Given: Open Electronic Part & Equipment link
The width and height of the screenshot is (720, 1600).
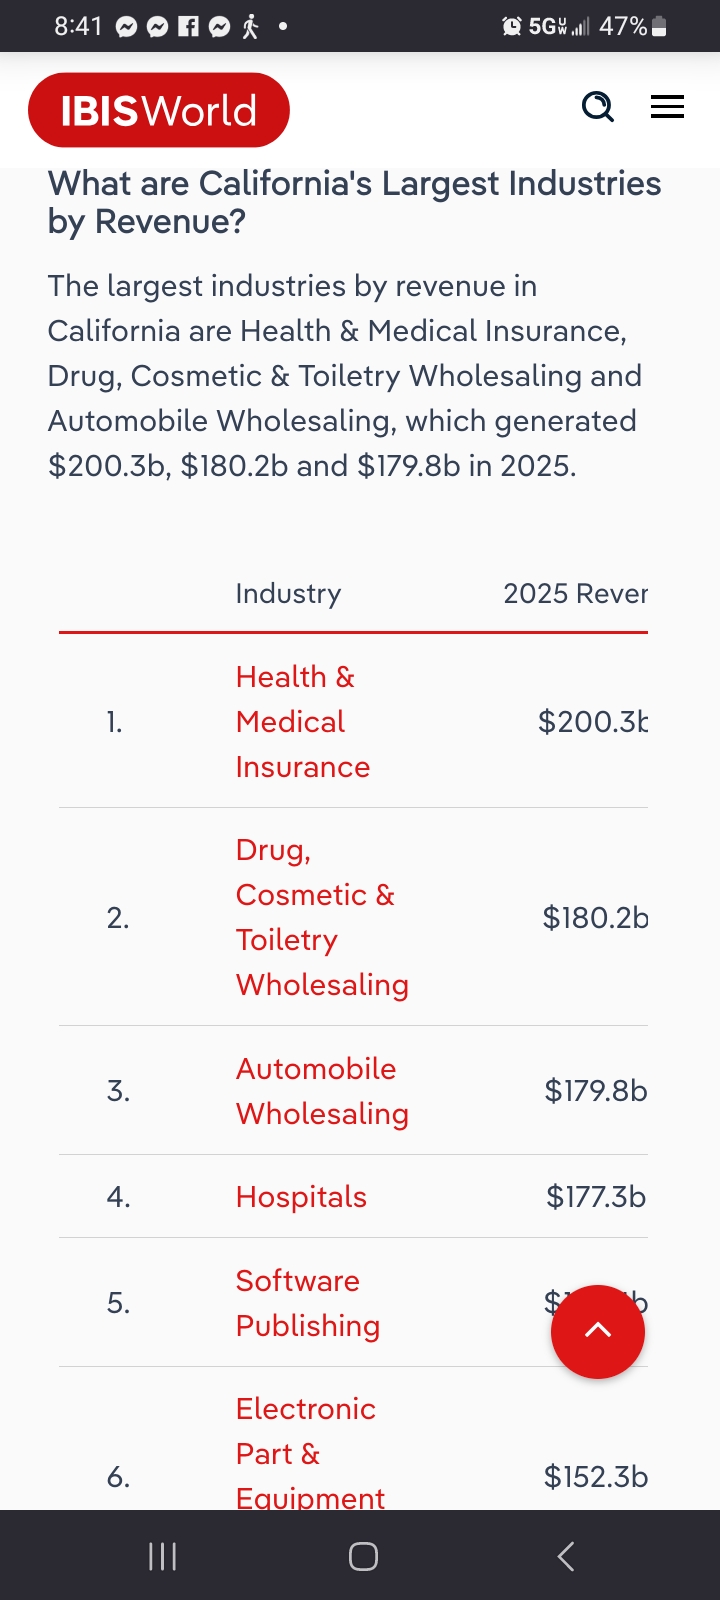Looking at the screenshot, I should pos(309,1453).
